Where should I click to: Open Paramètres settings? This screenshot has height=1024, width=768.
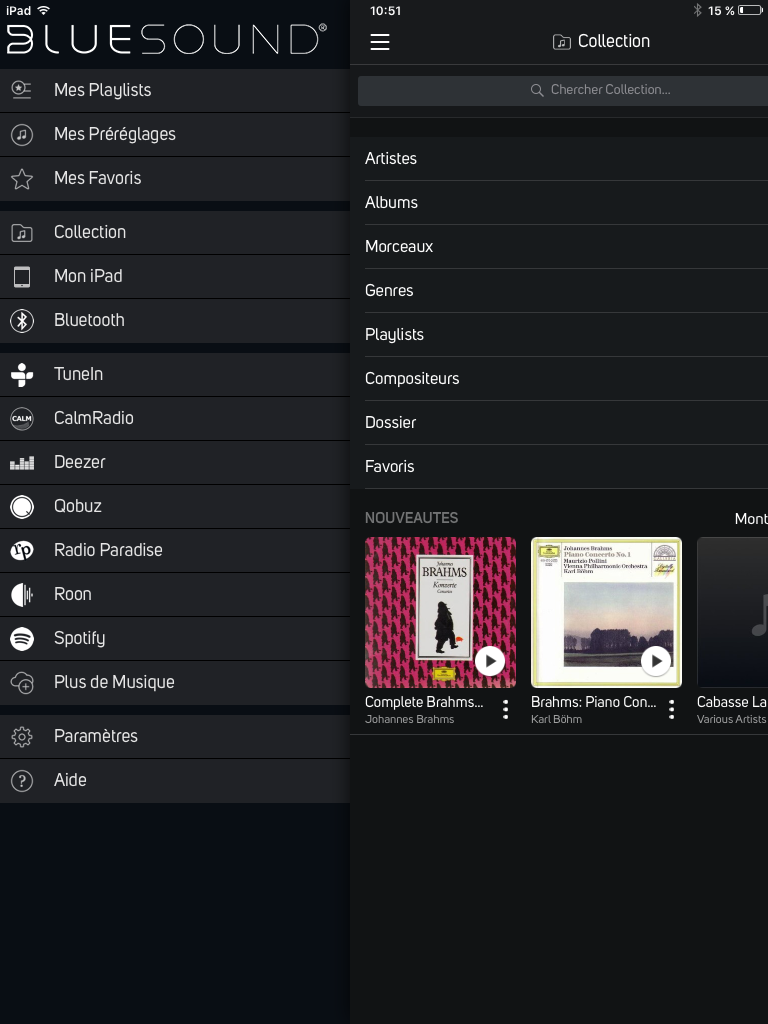click(x=175, y=737)
